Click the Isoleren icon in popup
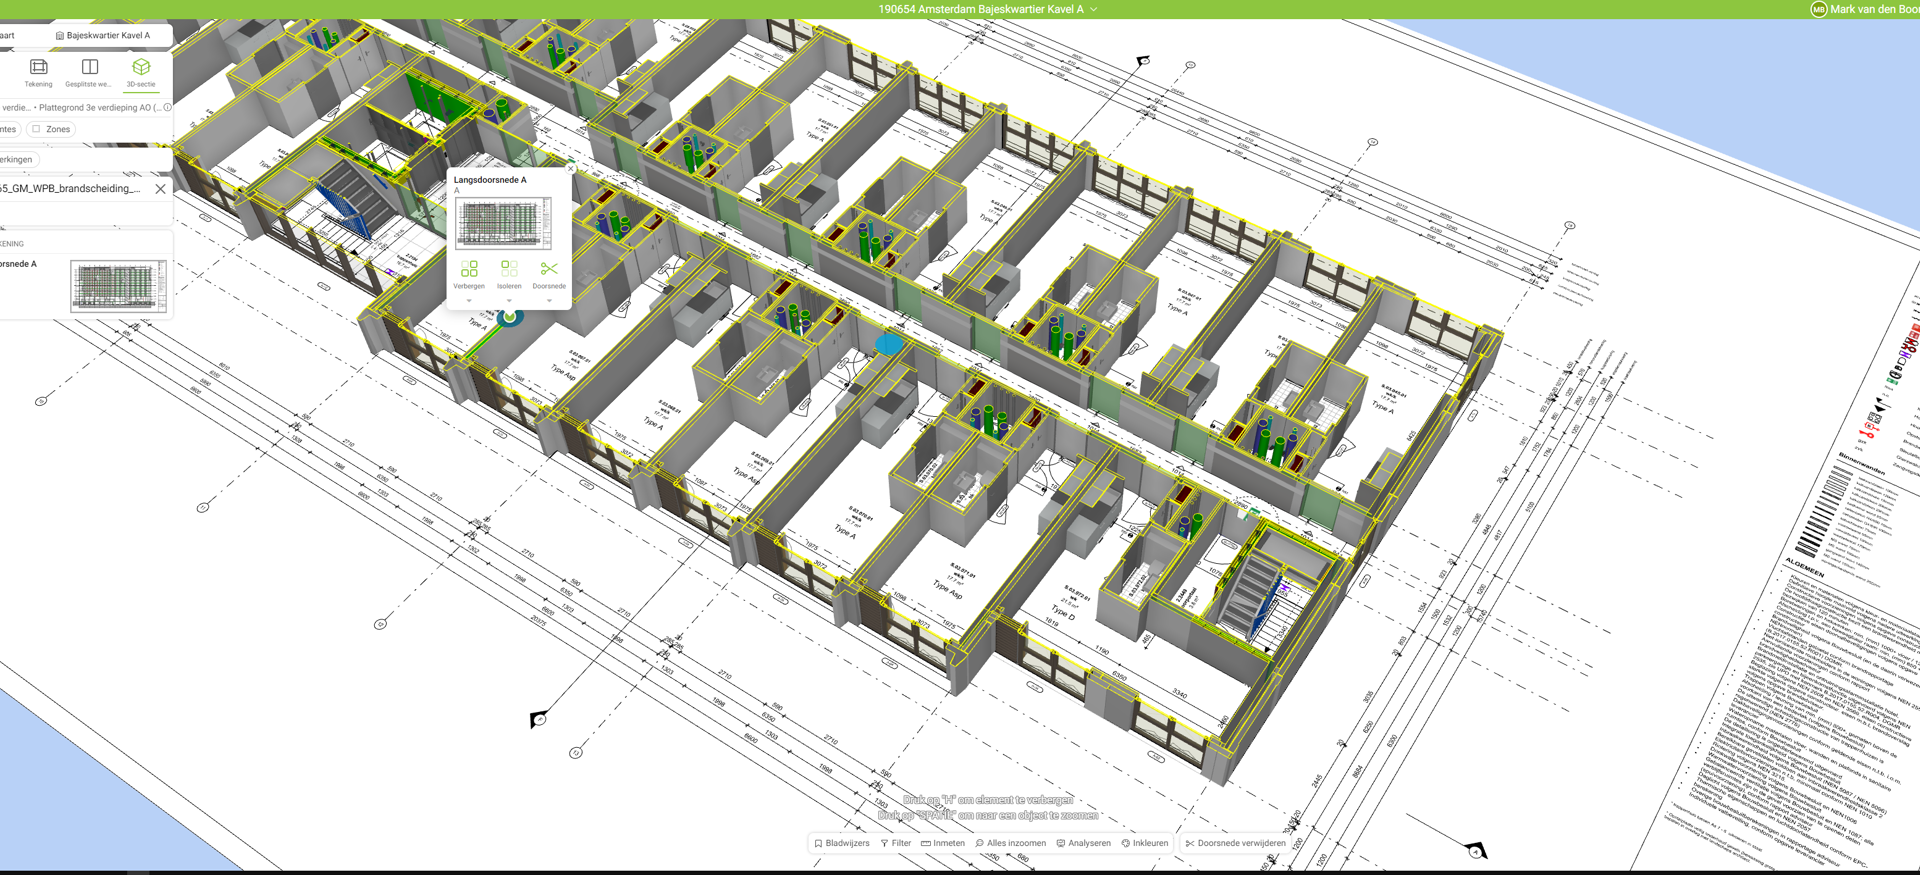Image resolution: width=1920 pixels, height=875 pixels. [x=509, y=269]
